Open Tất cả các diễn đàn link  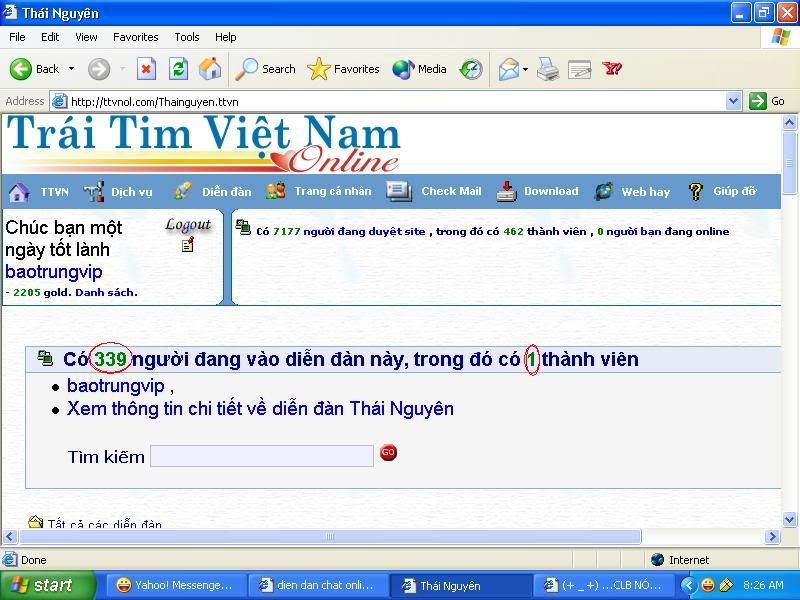[x=105, y=523]
